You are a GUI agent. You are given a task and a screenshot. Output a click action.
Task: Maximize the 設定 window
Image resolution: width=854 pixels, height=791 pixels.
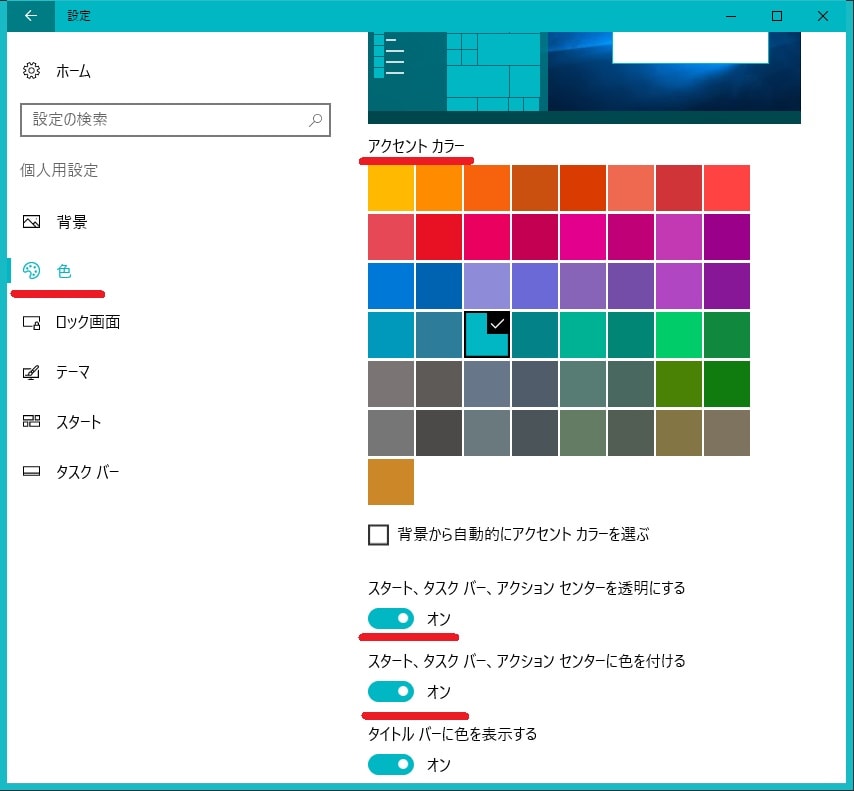click(x=777, y=16)
